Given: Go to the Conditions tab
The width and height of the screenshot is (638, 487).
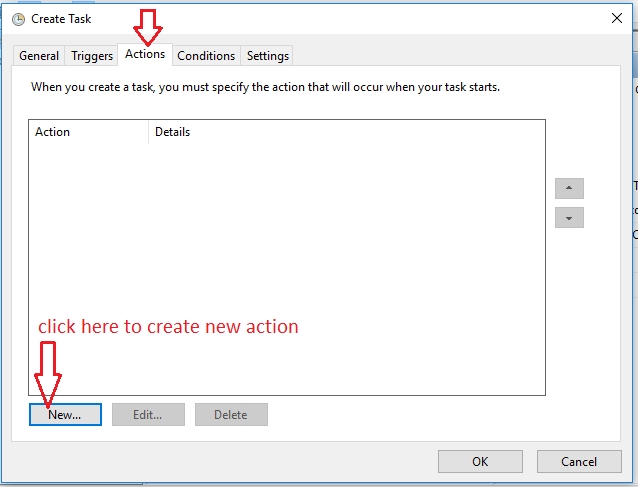Looking at the screenshot, I should 206,56.
